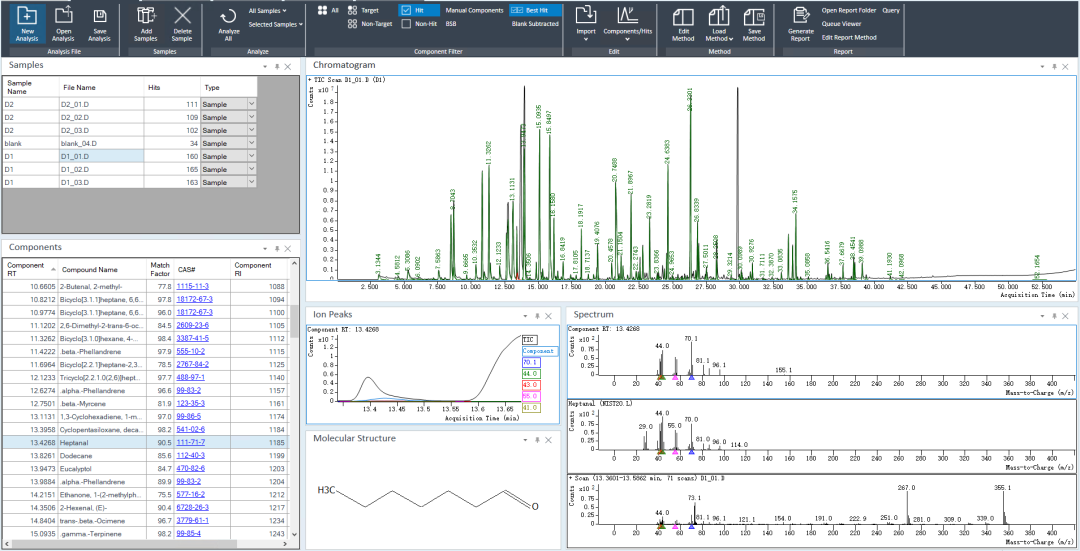Close the Samples panel

(x=288, y=66)
